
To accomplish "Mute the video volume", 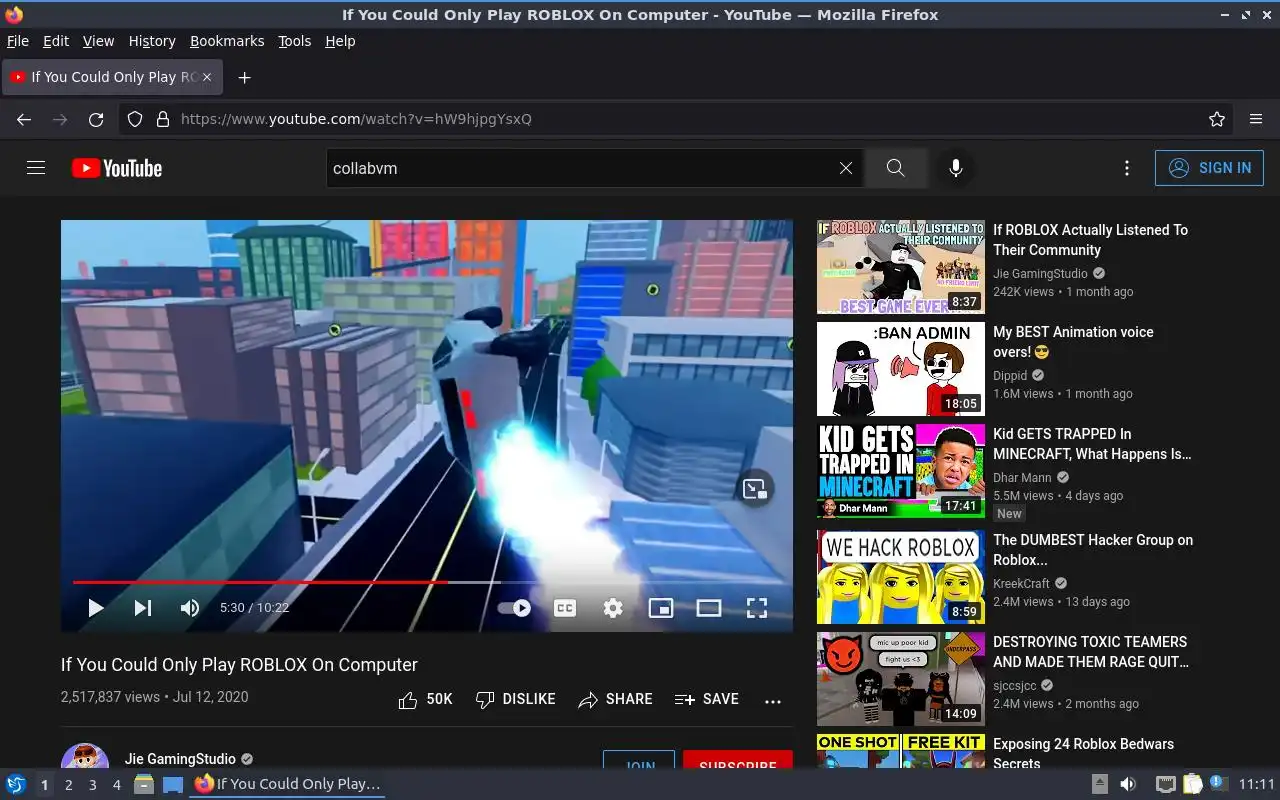I will pos(190,607).
